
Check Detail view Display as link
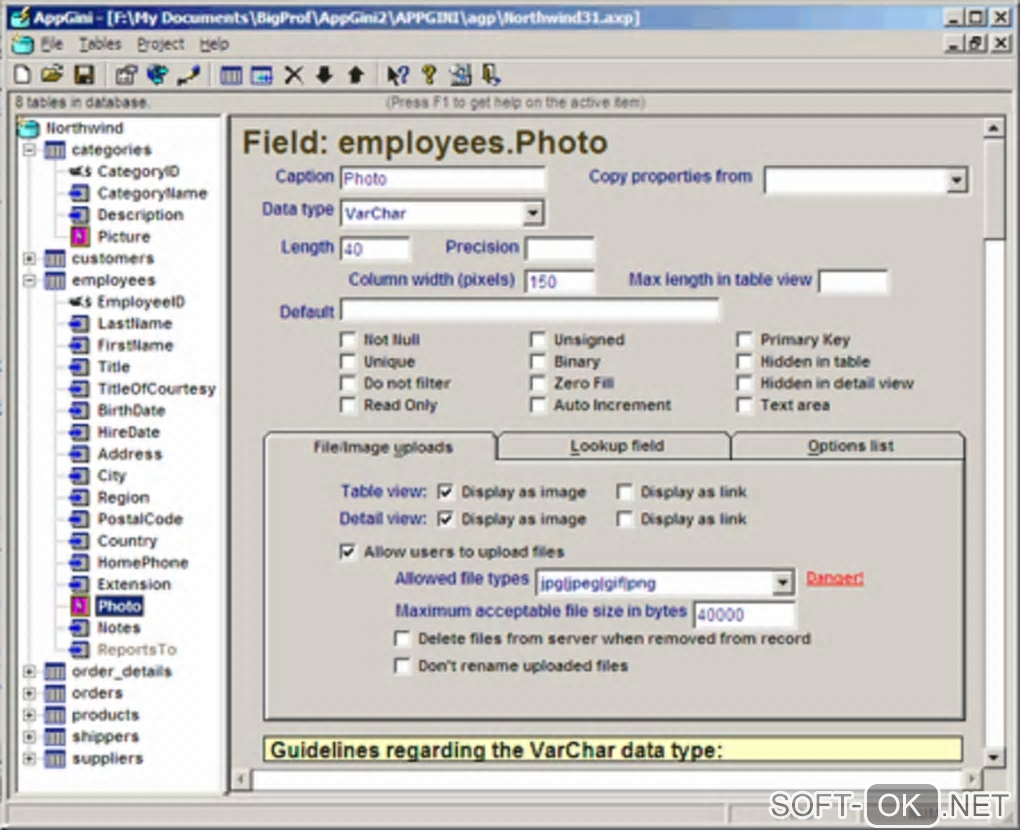(x=624, y=519)
